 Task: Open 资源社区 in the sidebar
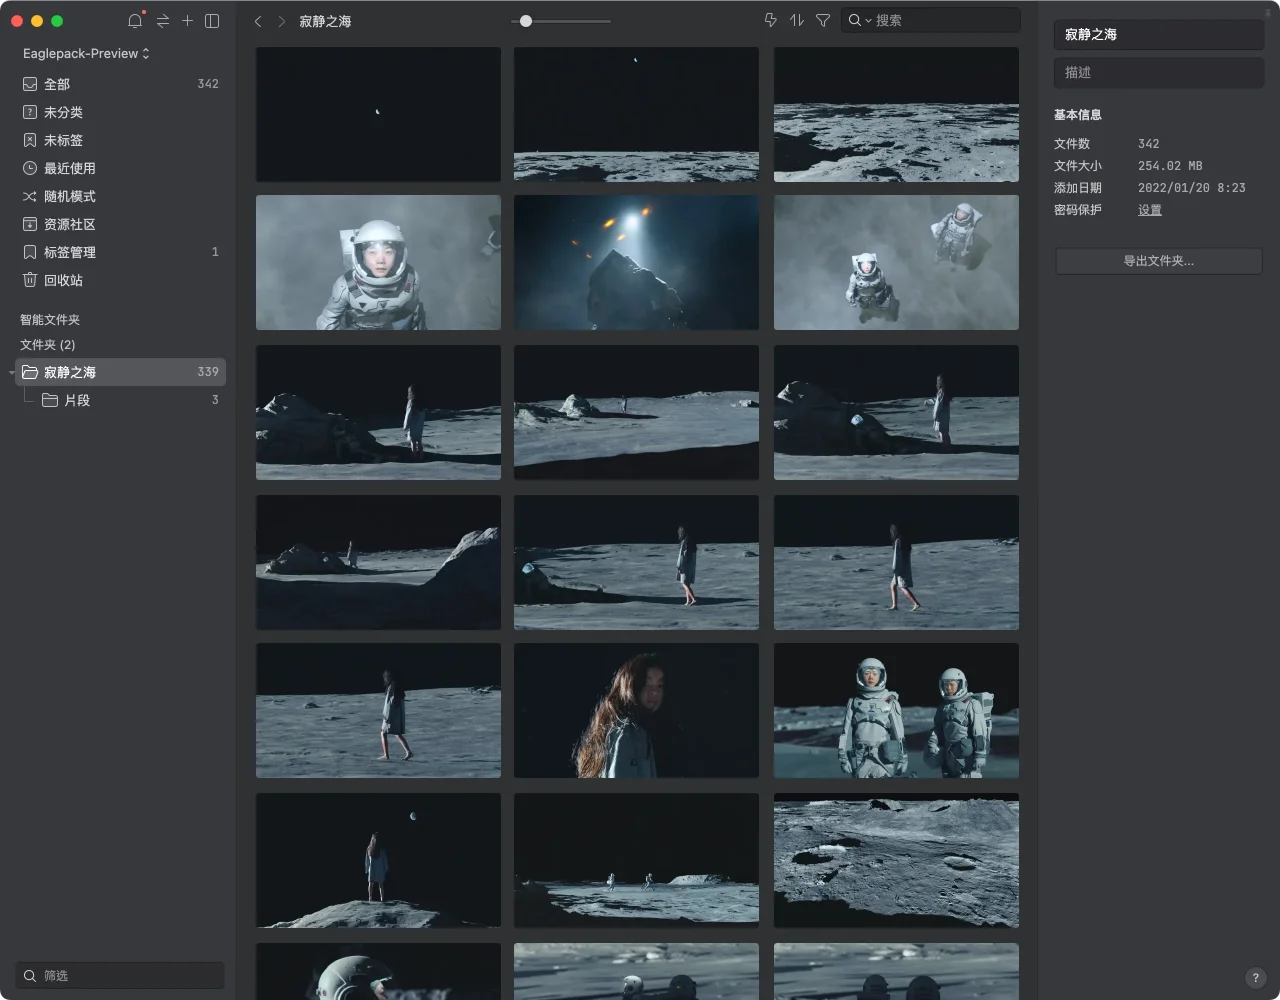pyautogui.click(x=120, y=224)
